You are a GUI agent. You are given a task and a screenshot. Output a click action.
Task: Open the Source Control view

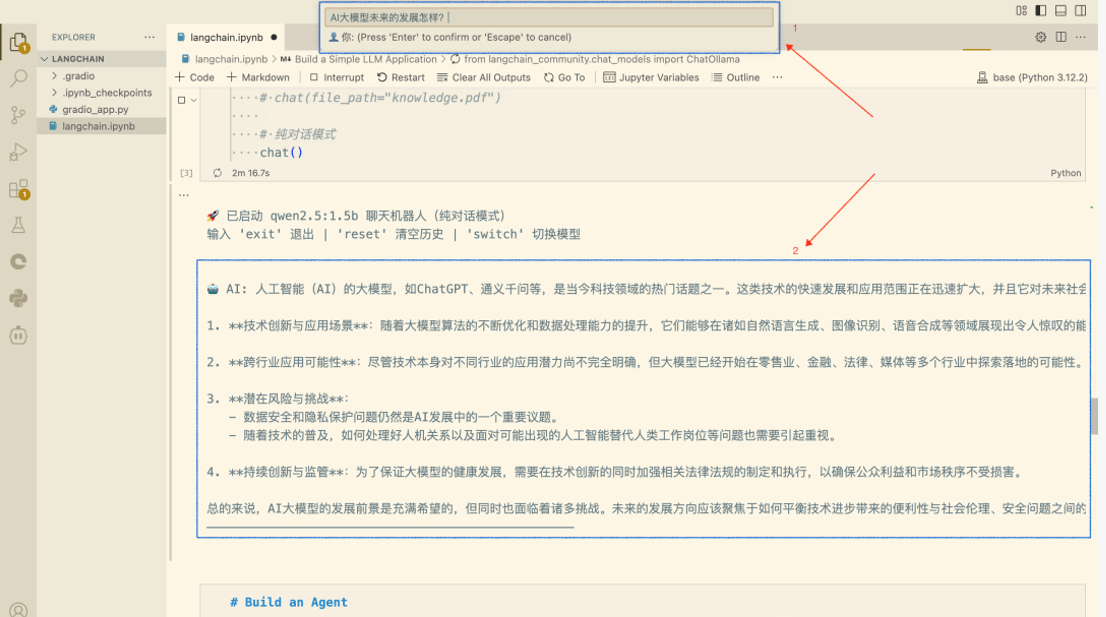18,115
